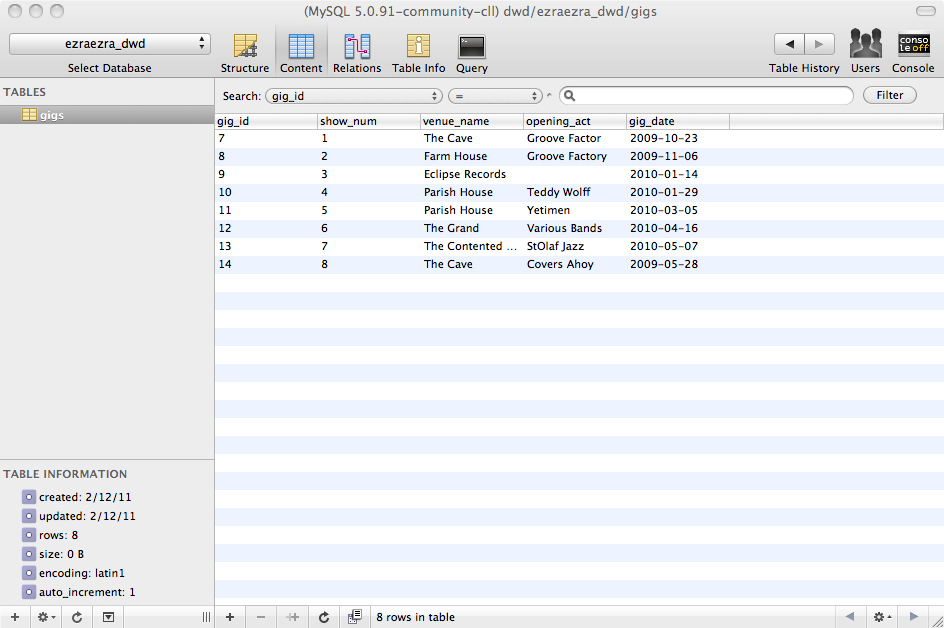Select the StOlaf Jazz cell
944x628 pixels.
click(x=575, y=246)
